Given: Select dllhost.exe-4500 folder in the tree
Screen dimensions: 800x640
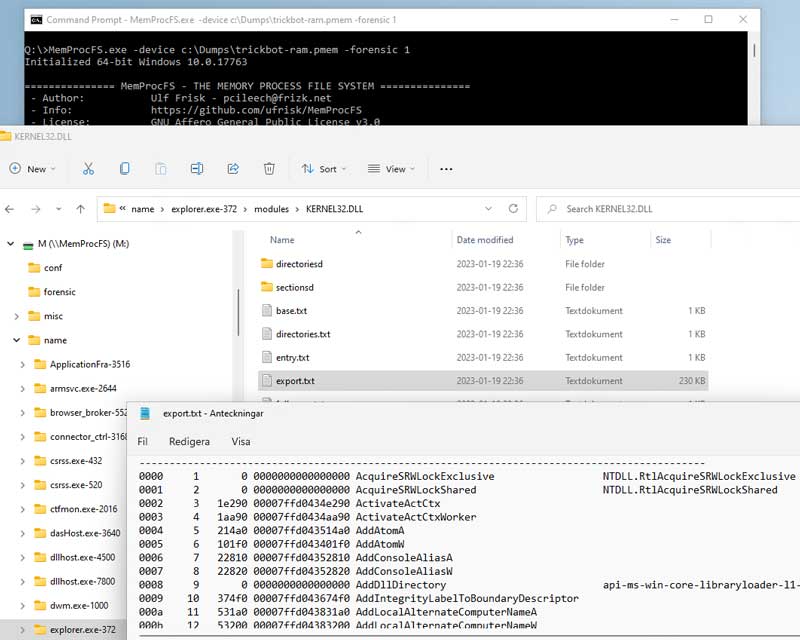Looking at the screenshot, I should tap(82, 557).
